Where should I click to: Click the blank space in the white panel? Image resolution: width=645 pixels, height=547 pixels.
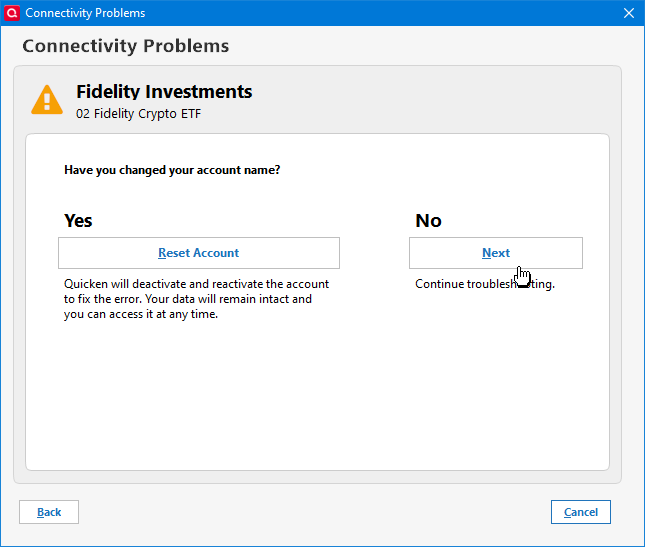[316, 400]
